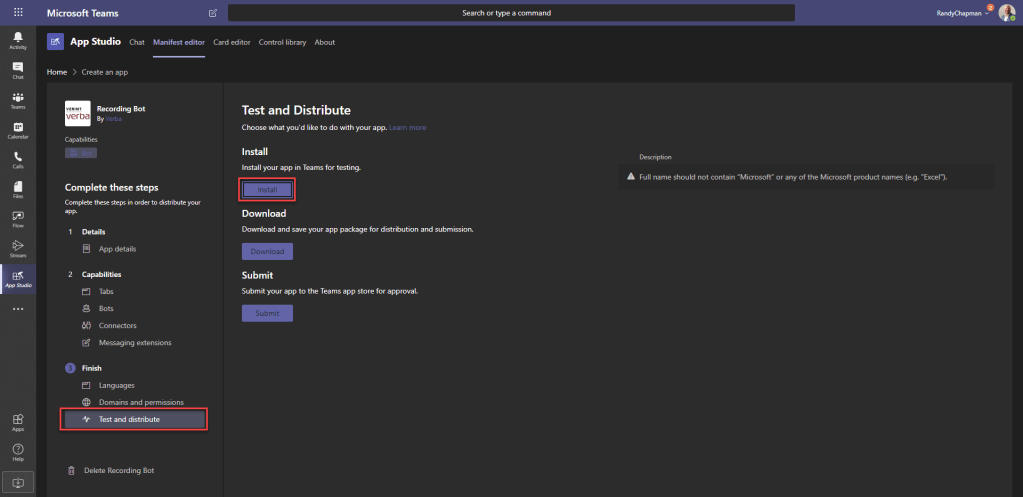Viewport: 1023px width, 497px height.
Task: Open Chat in the left rail
Action: coord(18,70)
